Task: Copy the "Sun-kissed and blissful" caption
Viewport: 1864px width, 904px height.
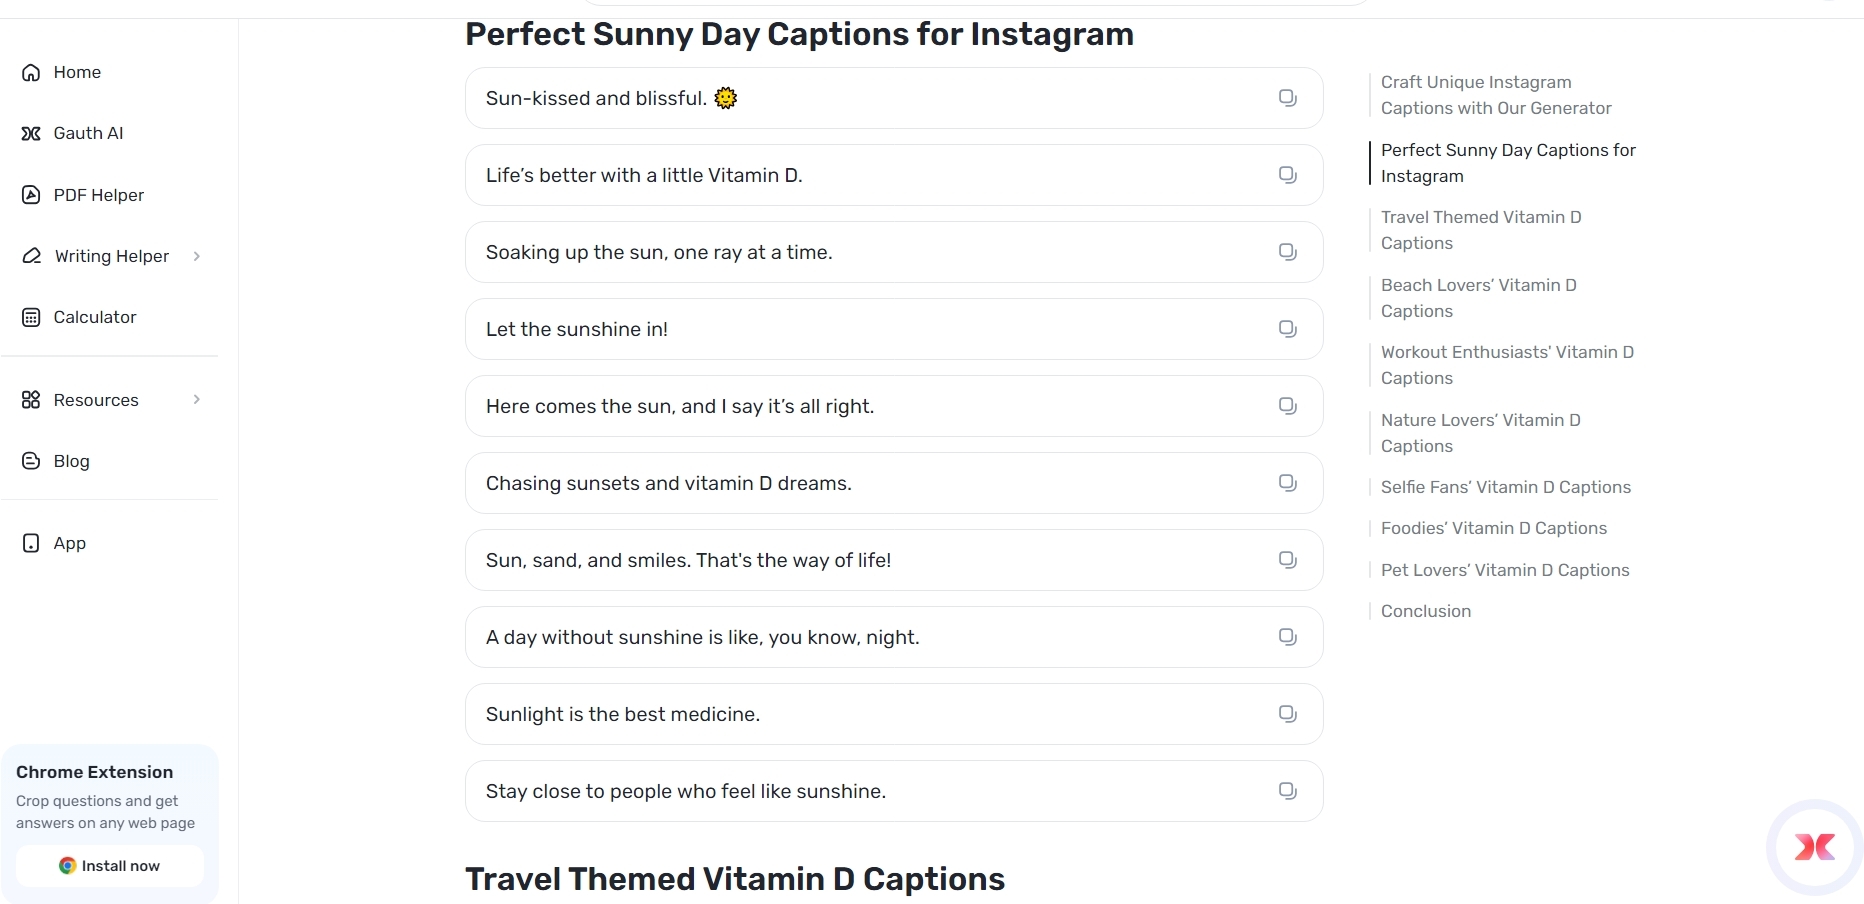Action: tap(1287, 97)
